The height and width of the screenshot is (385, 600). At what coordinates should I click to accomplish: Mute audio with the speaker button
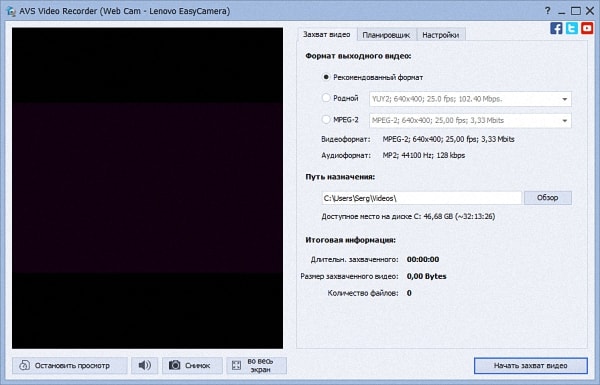(x=145, y=365)
